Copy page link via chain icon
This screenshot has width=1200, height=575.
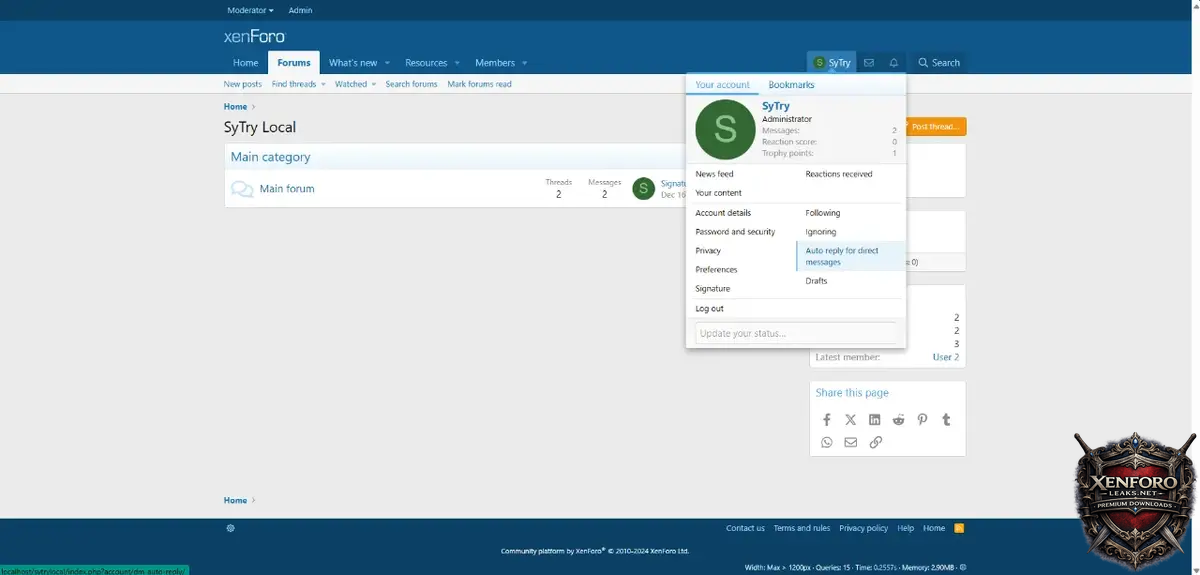click(875, 442)
